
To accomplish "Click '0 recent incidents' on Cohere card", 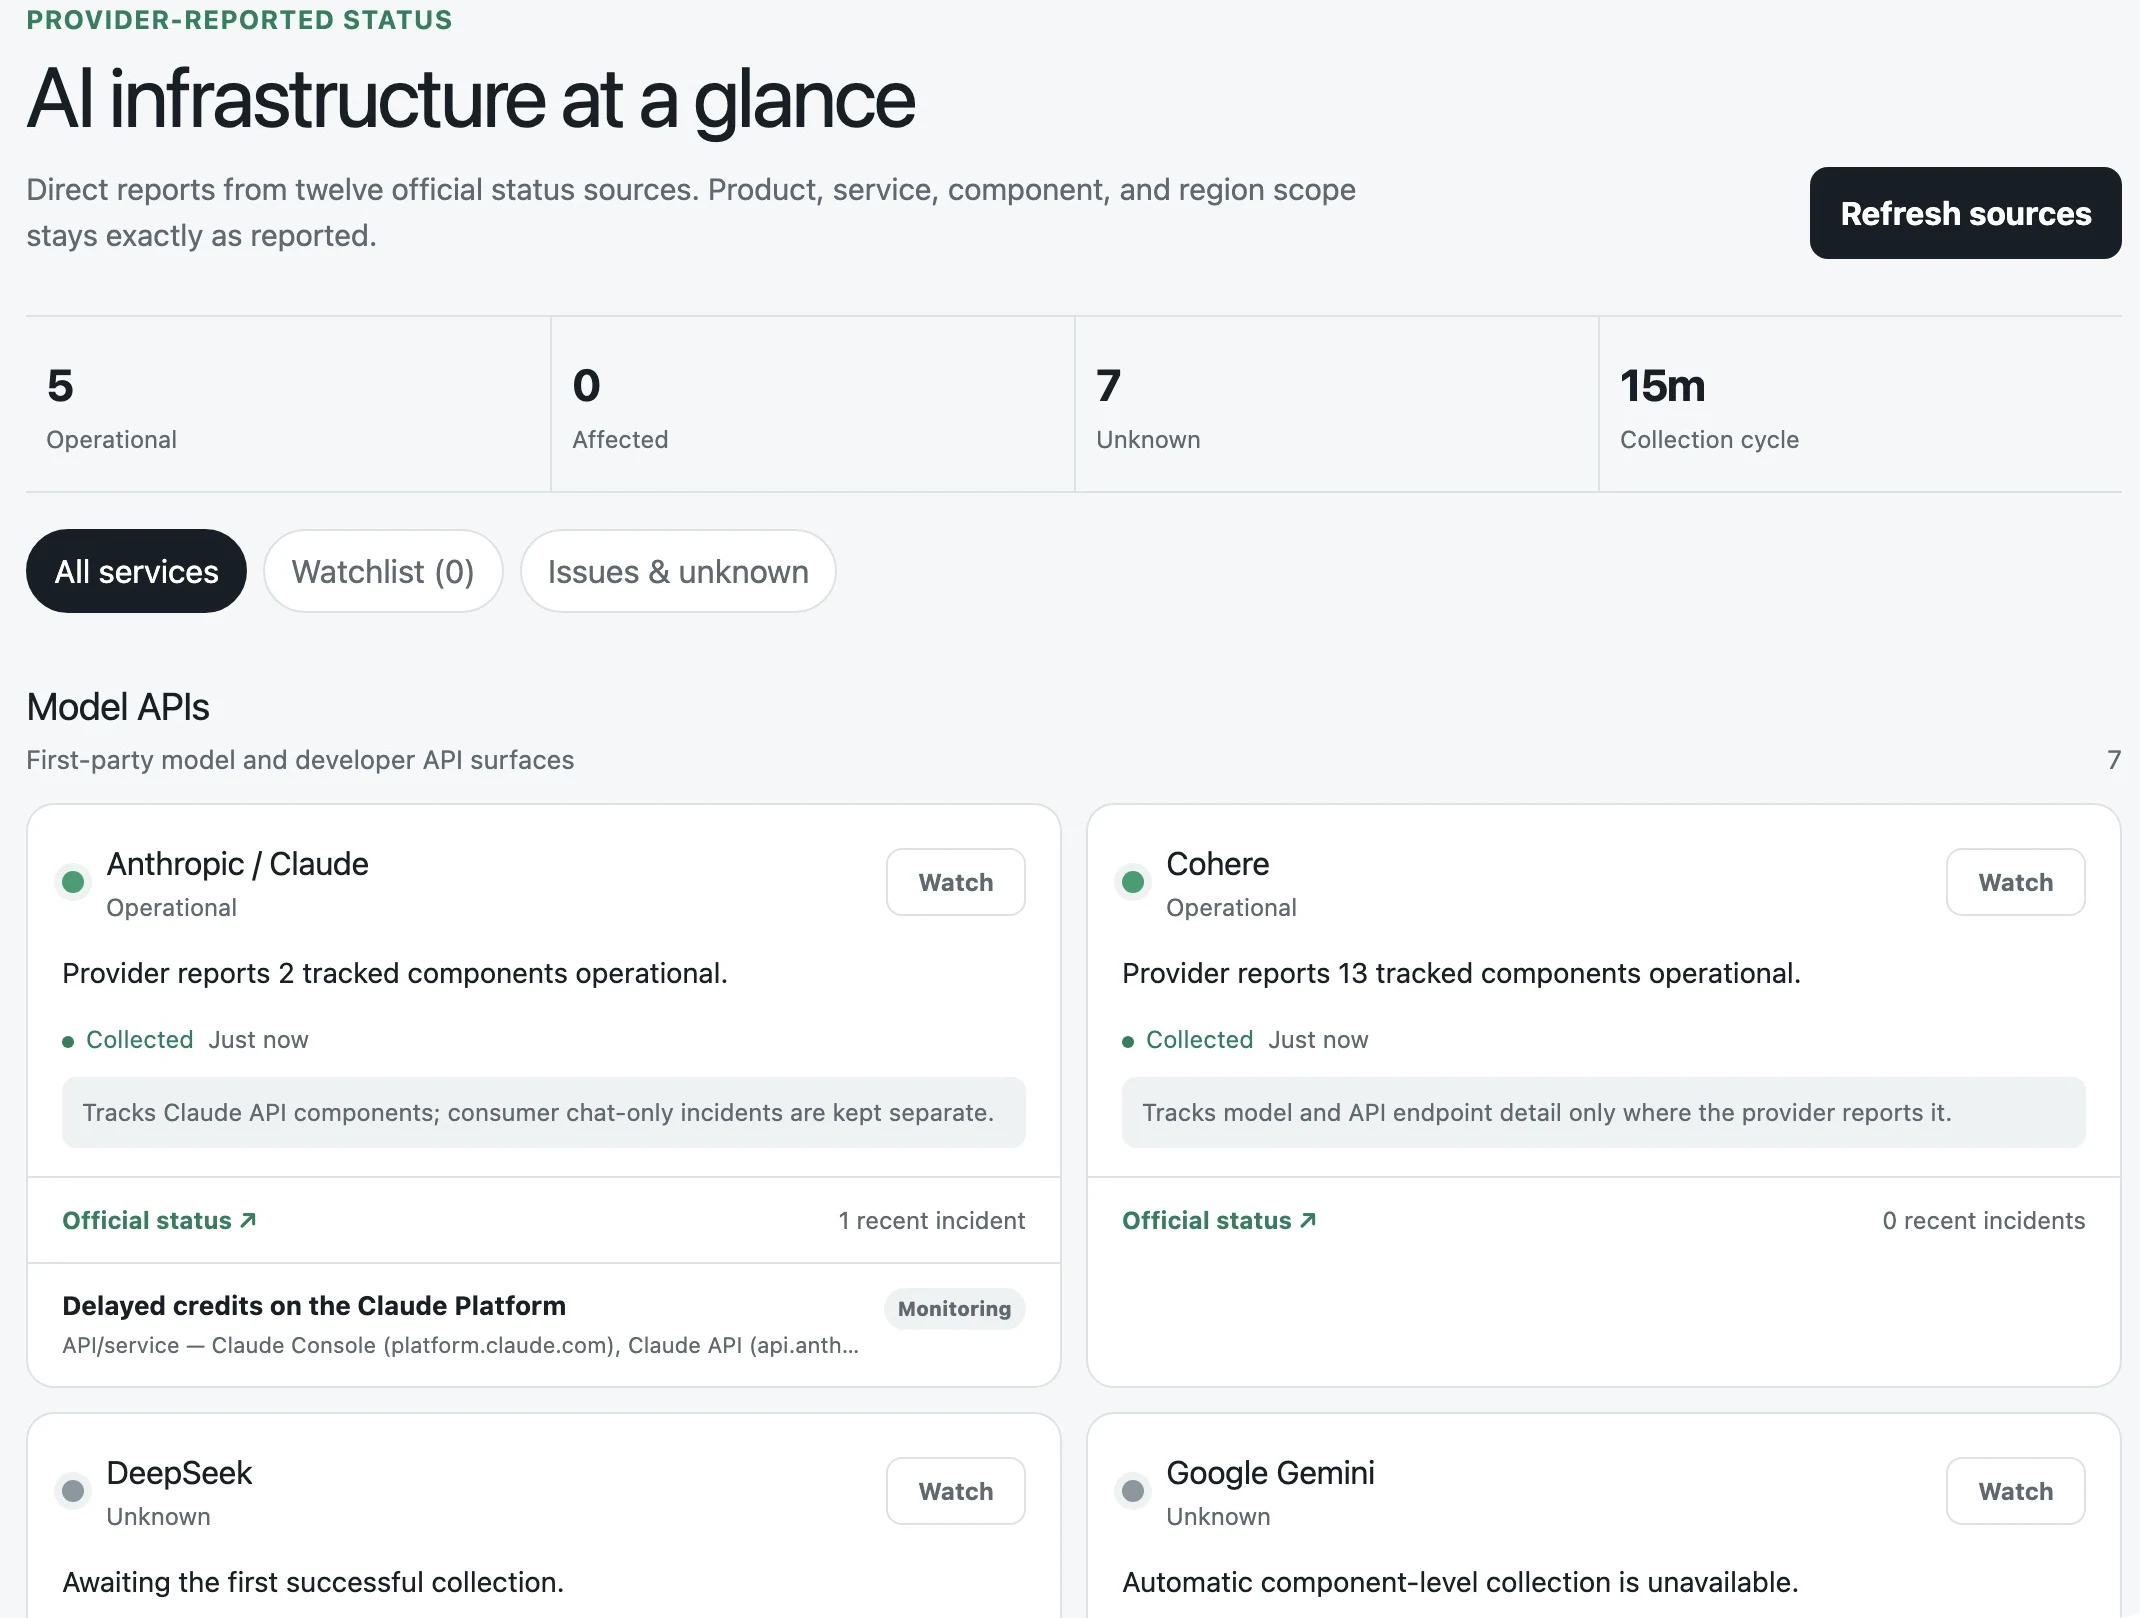I will (1983, 1221).
